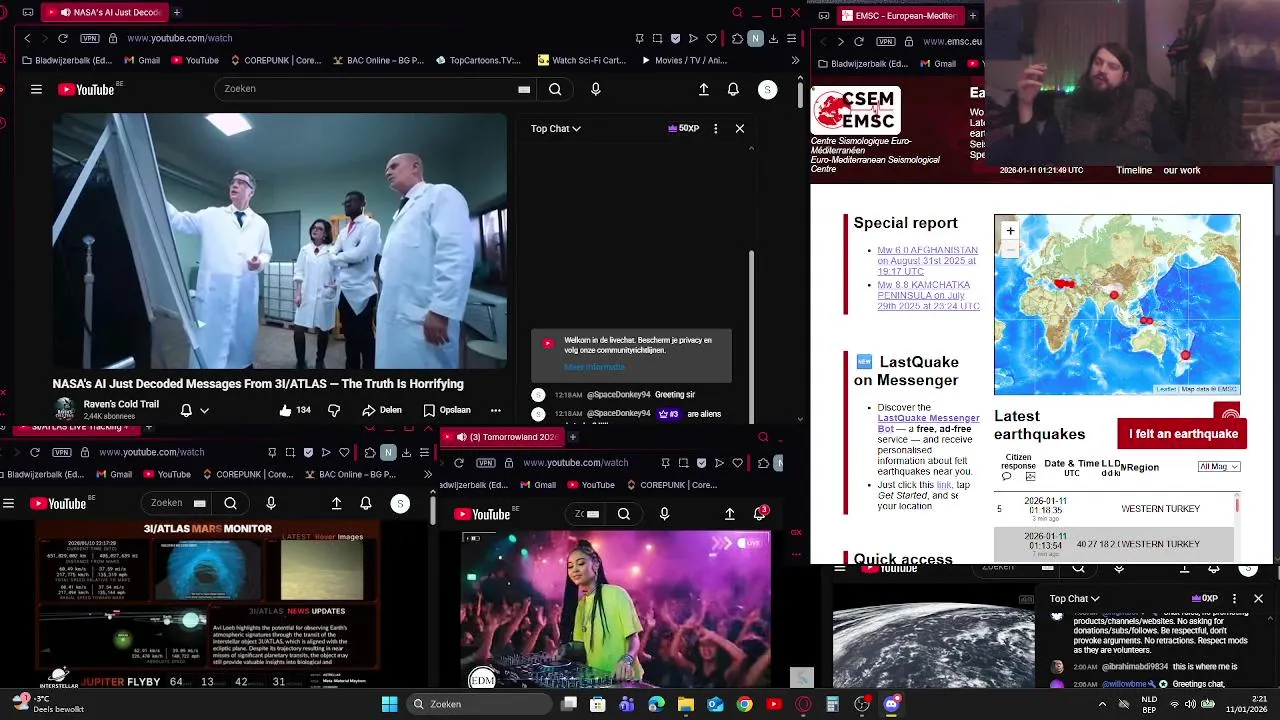Screen dimensions: 1280x720
Task: Click Delen share button
Action: [382, 410]
